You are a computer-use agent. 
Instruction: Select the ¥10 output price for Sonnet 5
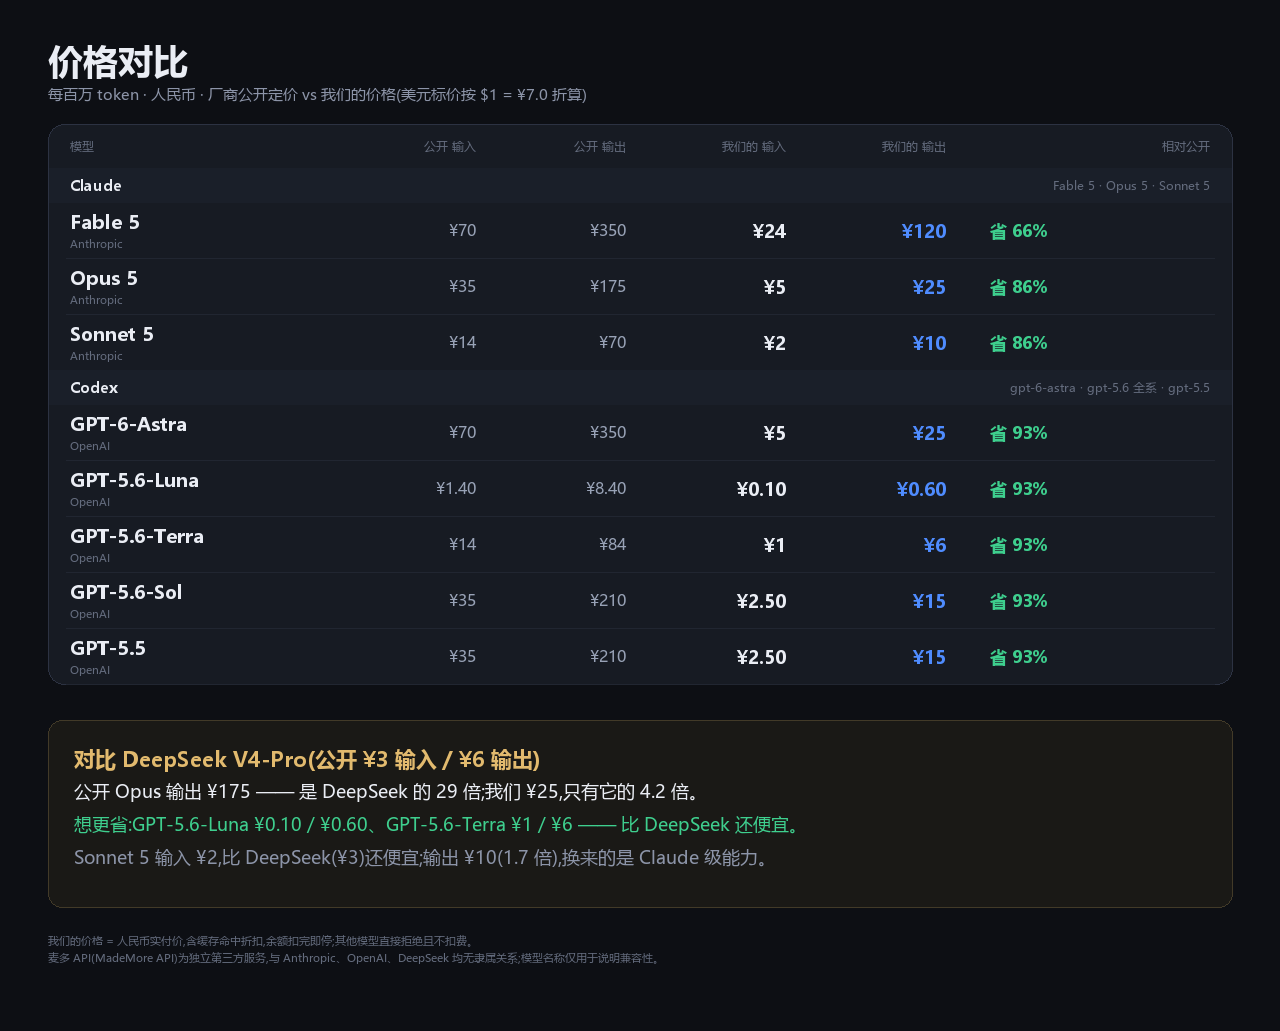click(x=929, y=344)
